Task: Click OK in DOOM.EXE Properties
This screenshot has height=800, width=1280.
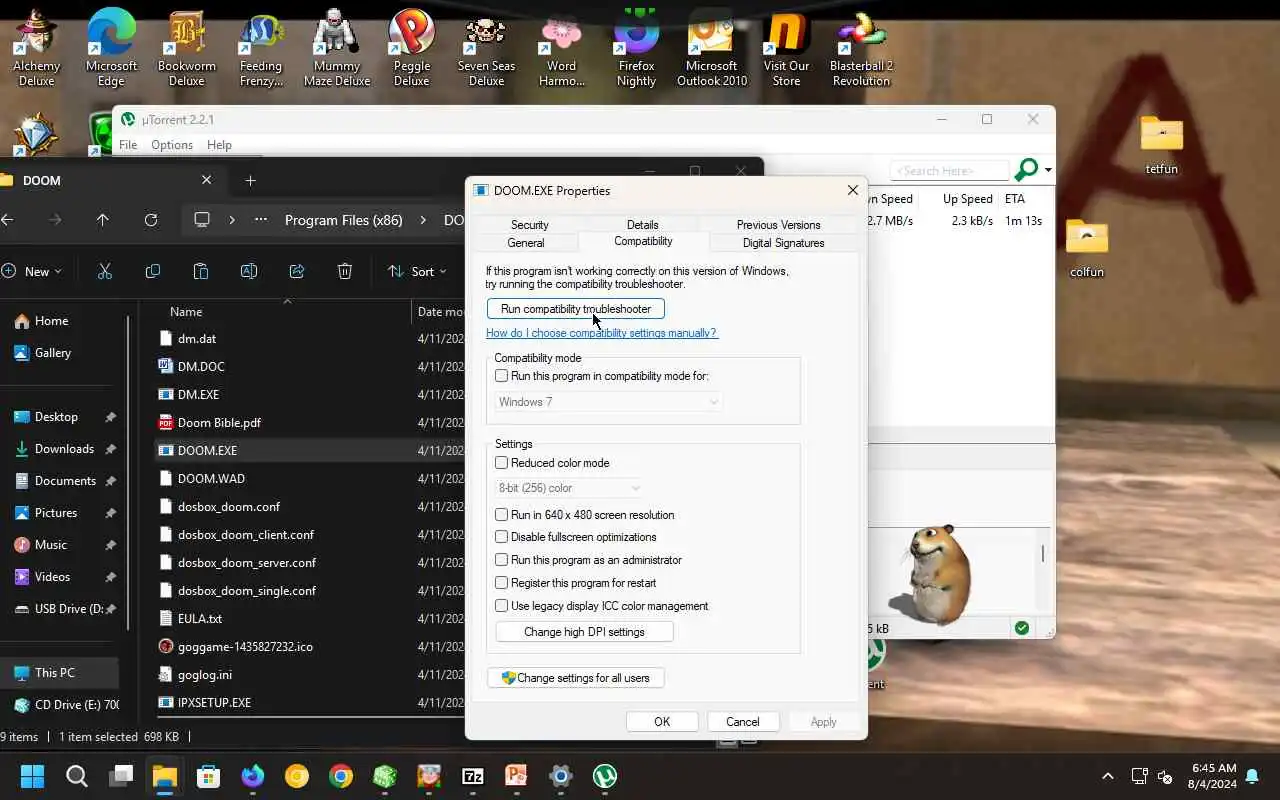Action: pos(662,722)
